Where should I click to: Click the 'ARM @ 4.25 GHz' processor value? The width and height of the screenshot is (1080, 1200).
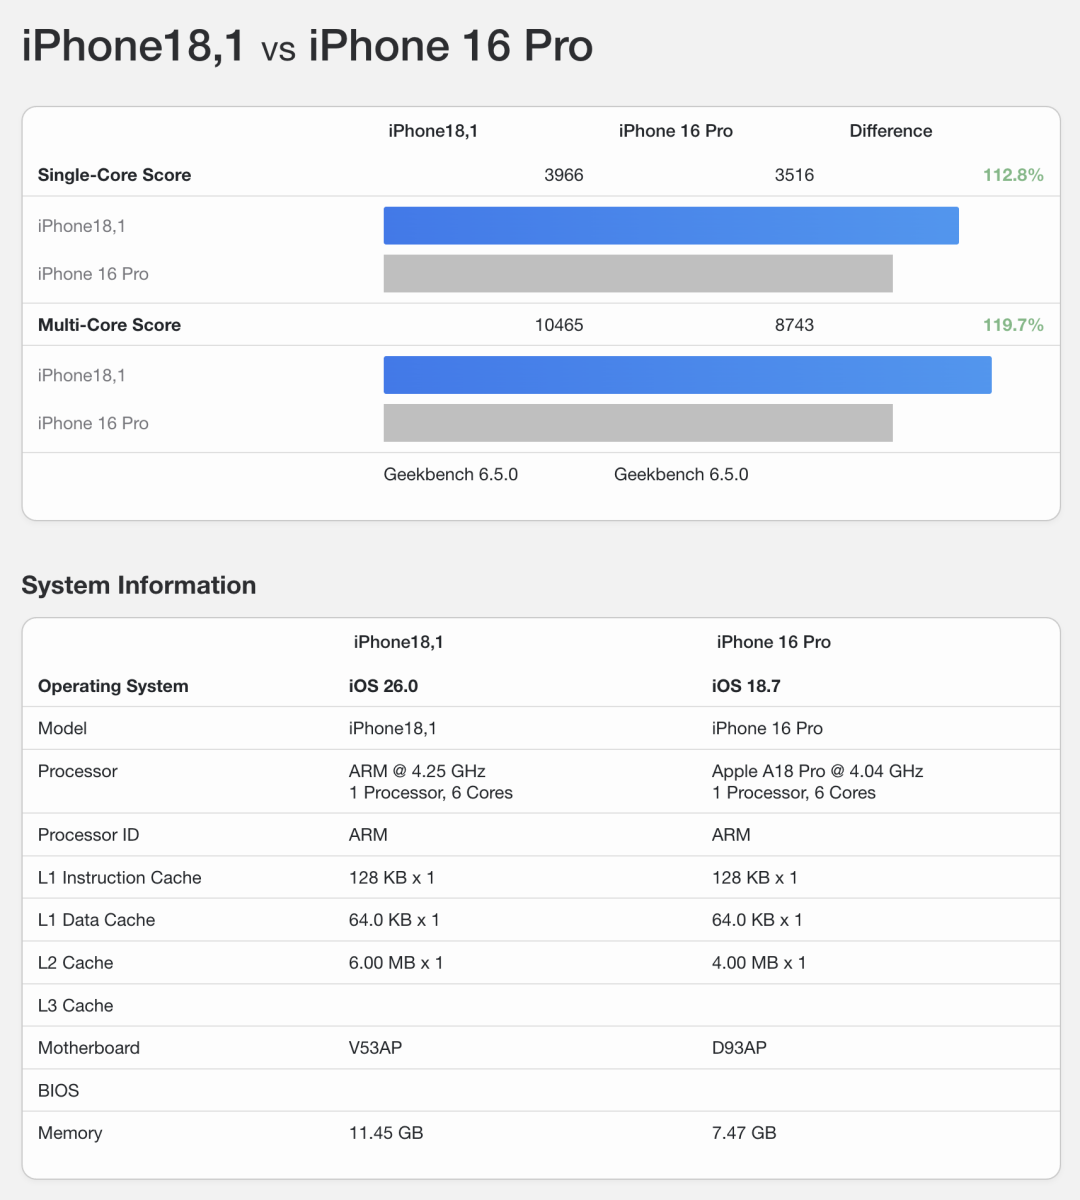click(417, 771)
